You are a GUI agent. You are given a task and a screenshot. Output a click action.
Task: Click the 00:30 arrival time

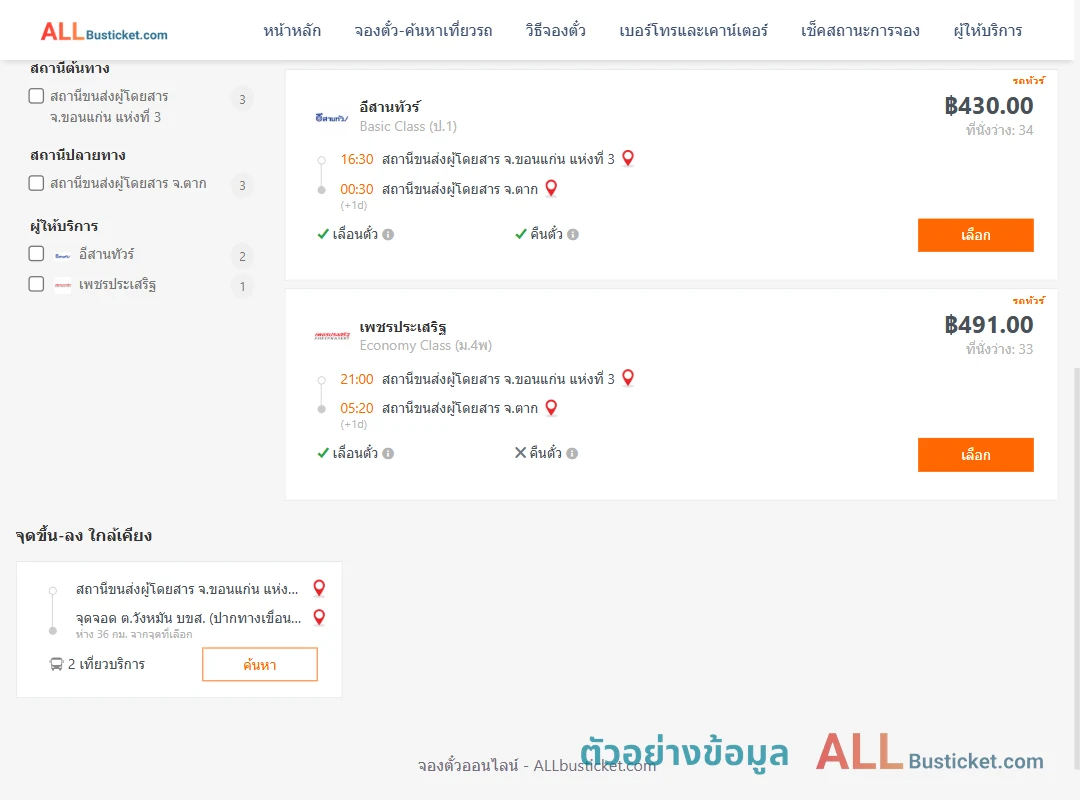[357, 189]
